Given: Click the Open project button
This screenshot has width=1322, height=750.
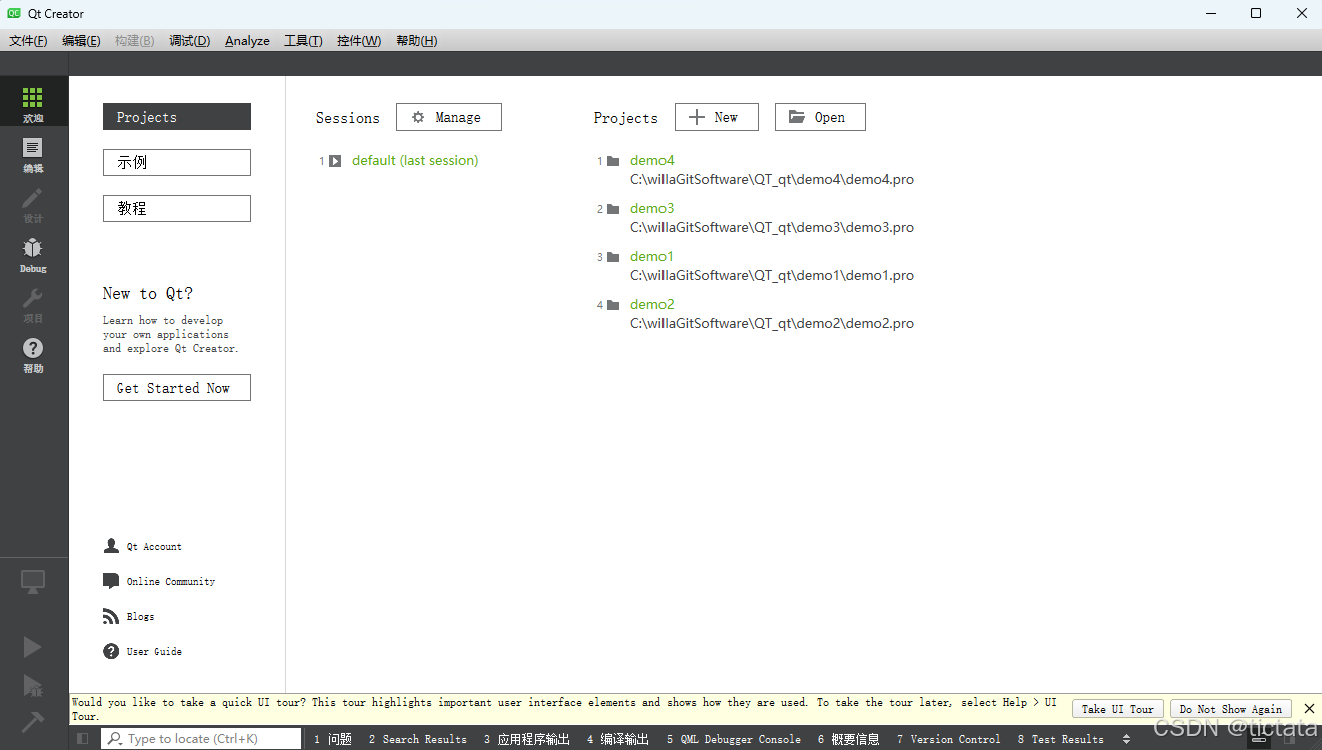Looking at the screenshot, I should point(820,117).
